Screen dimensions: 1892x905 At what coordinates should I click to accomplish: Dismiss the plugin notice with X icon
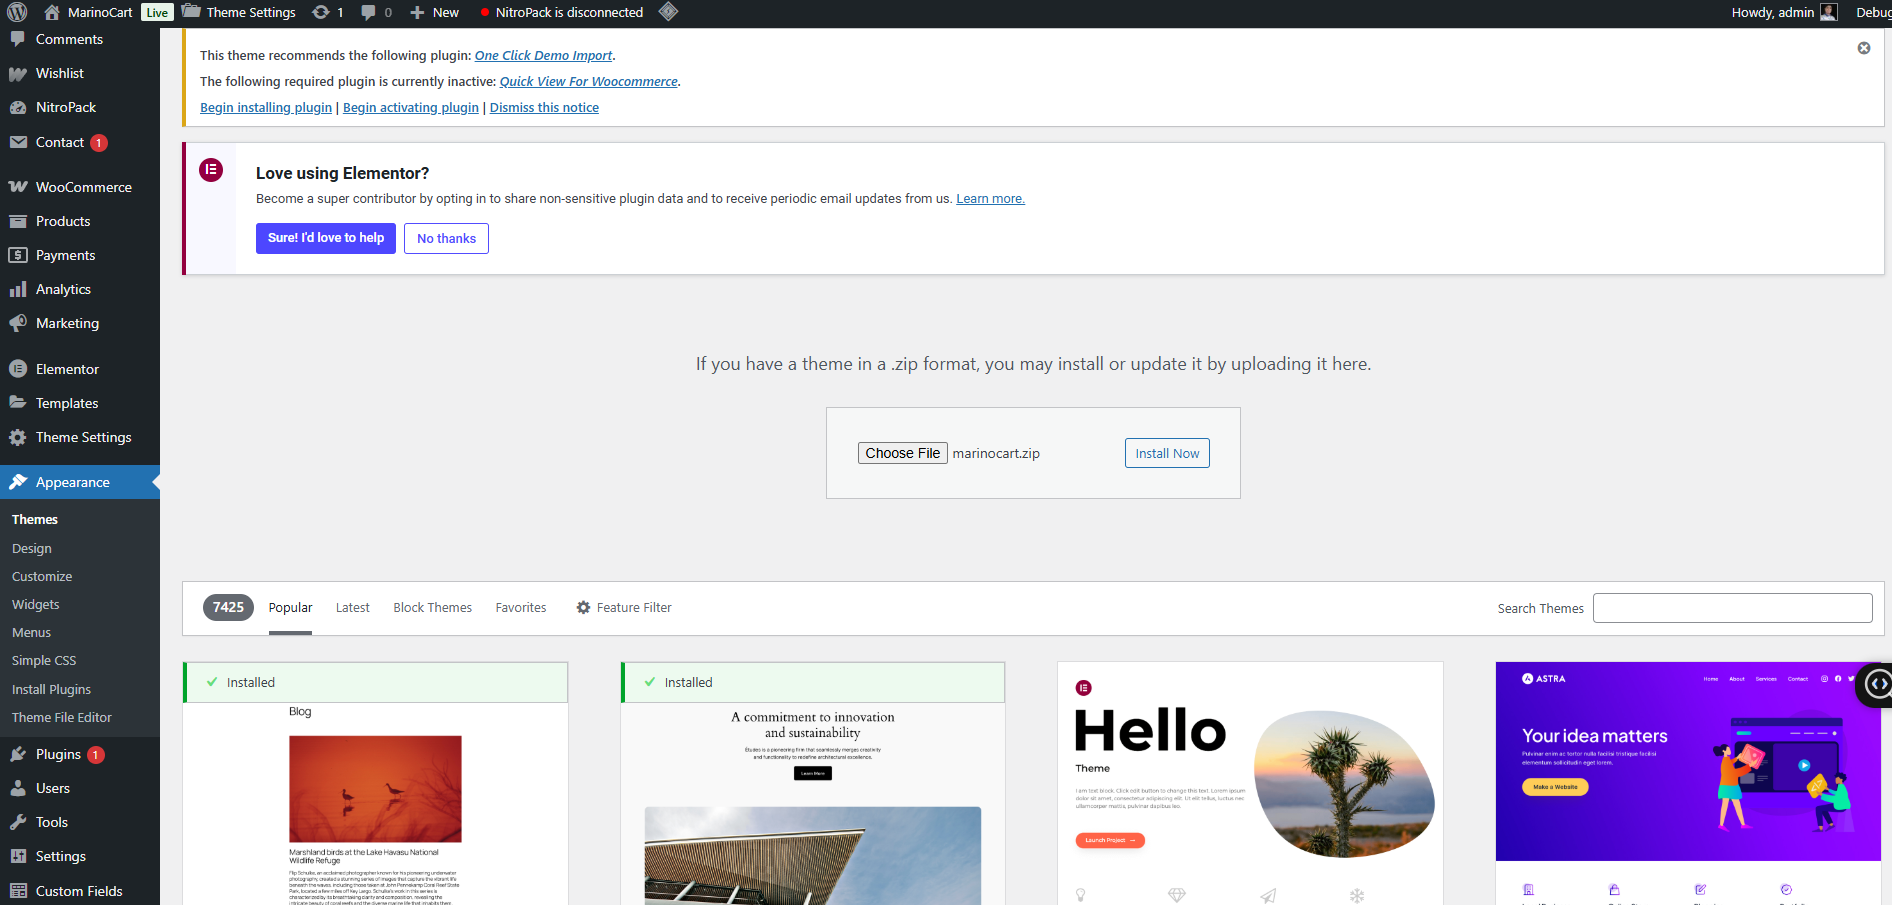(1864, 48)
